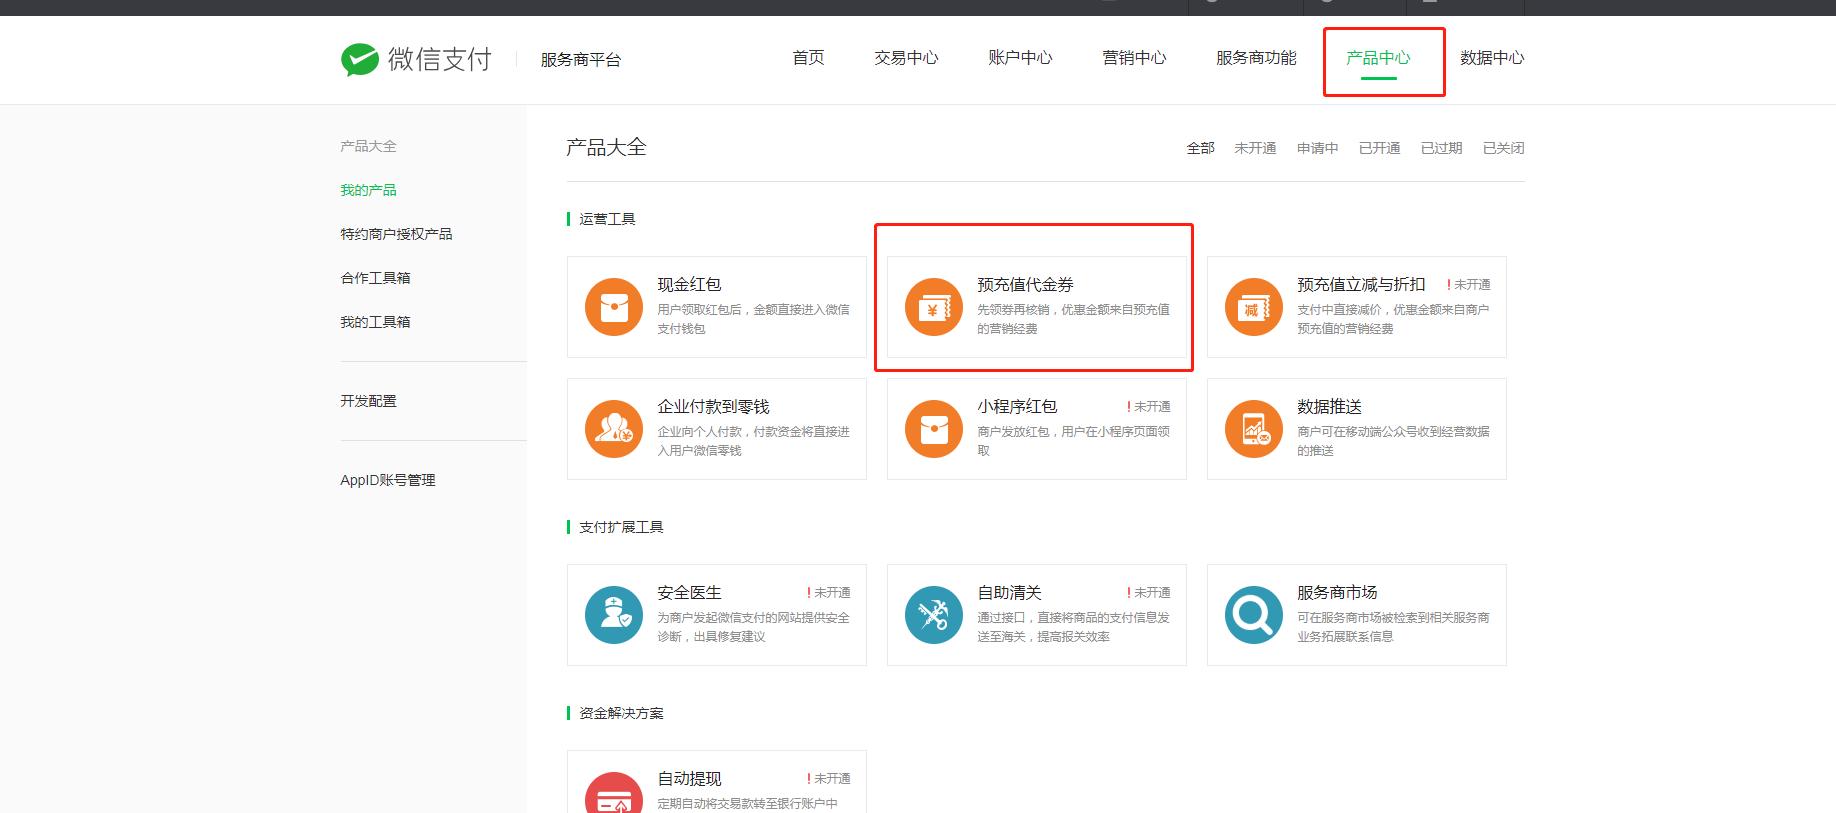Click the 安全医生 doctor icon

click(x=614, y=615)
